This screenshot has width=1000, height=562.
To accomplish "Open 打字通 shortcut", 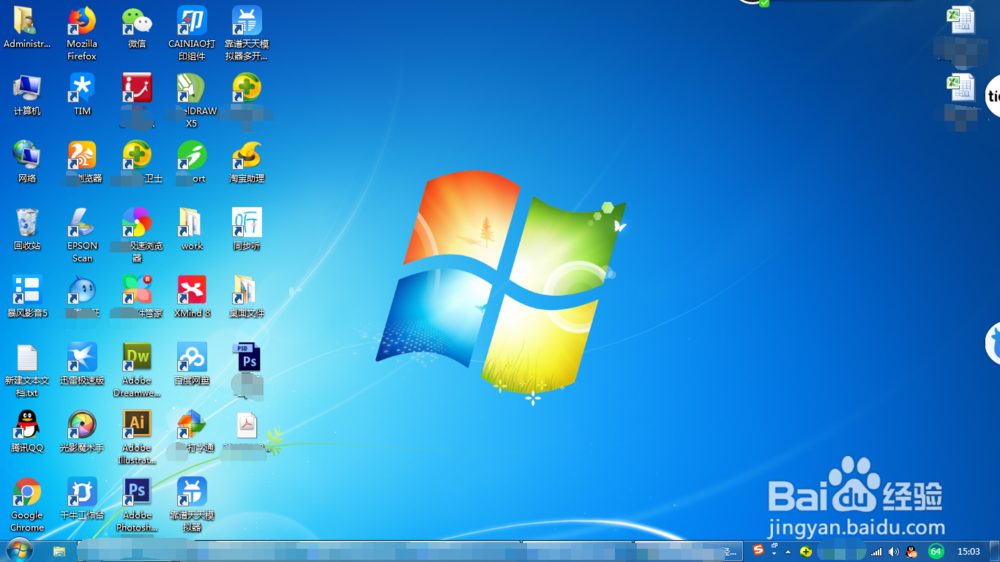I will [191, 431].
